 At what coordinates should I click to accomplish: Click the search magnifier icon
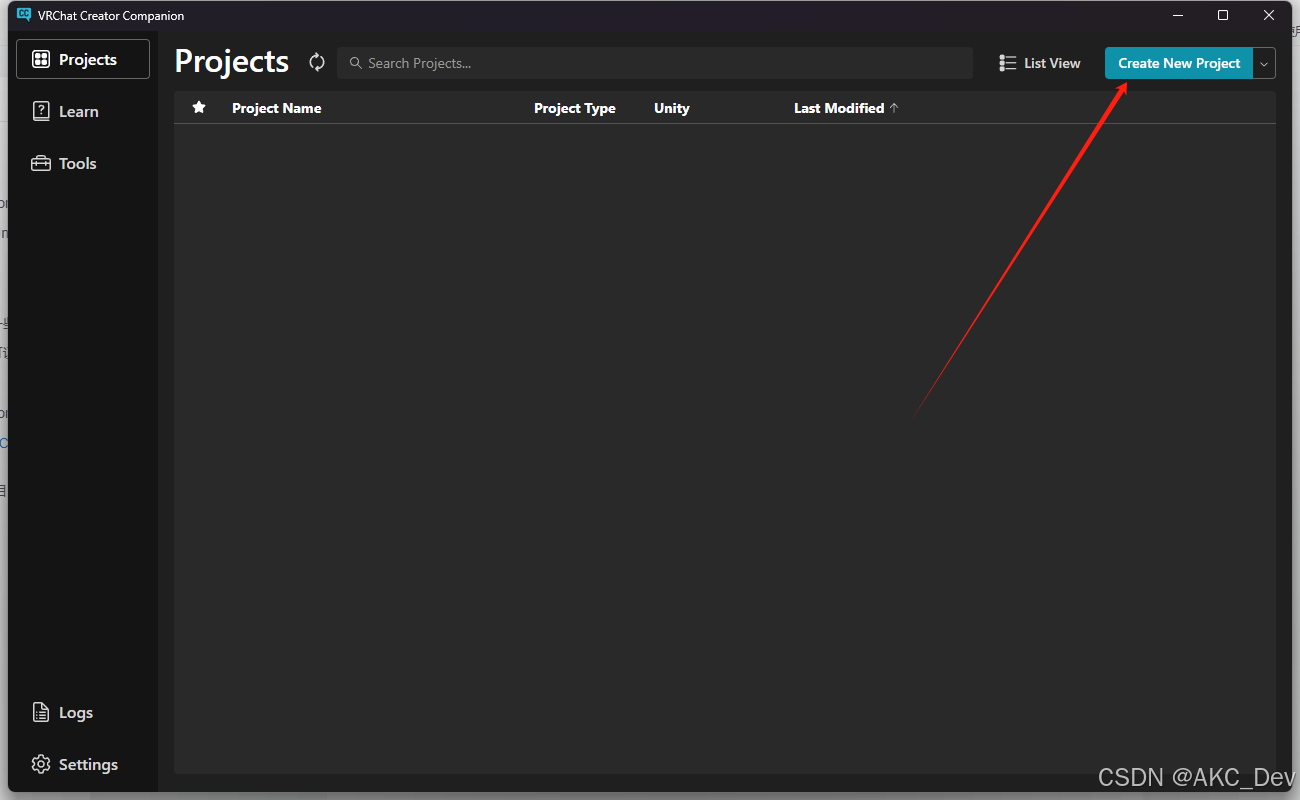(x=355, y=63)
